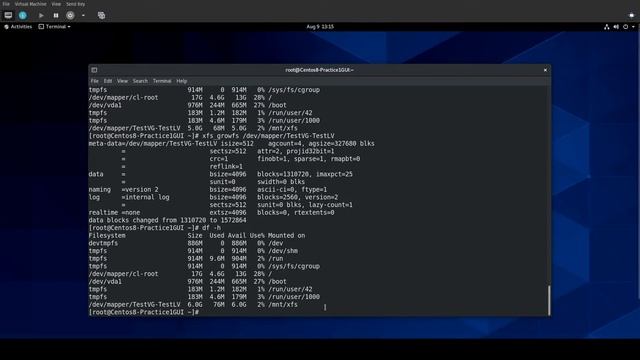
Task: Open the Terminal menu in terminal menubar
Action: 162,81
